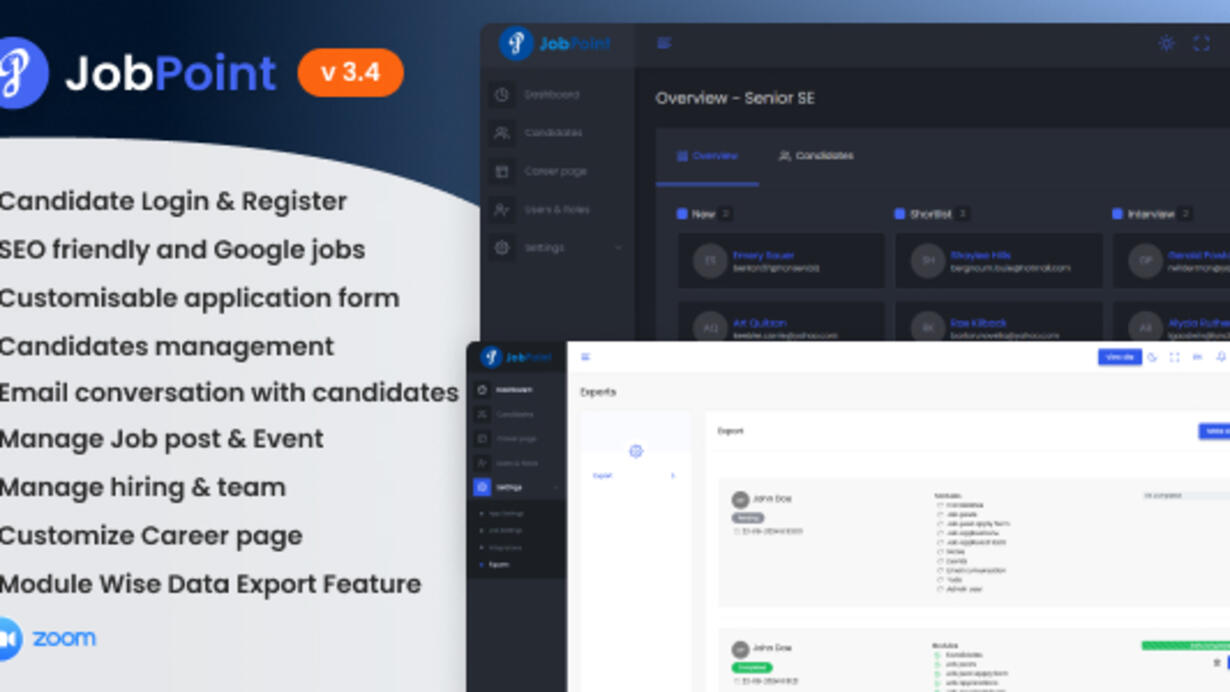Open Users & Roles icon in dark sidebar
The width and height of the screenshot is (1230, 692).
(502, 209)
